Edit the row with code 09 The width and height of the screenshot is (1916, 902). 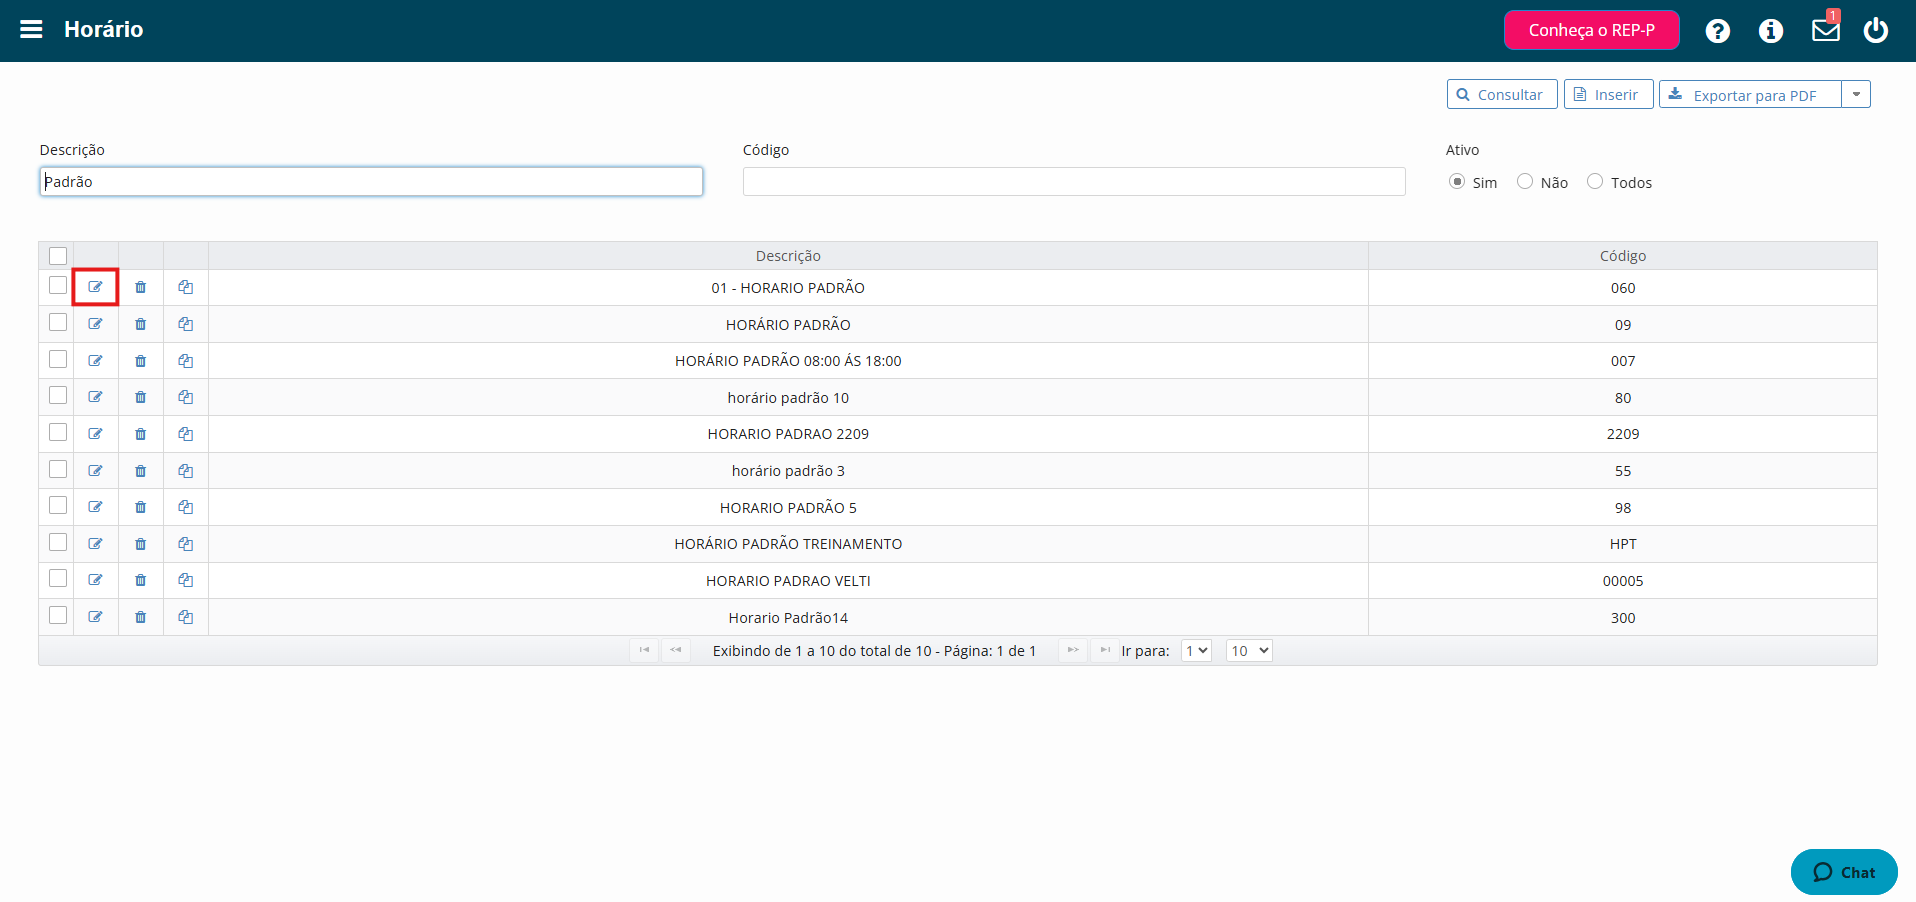(95, 324)
